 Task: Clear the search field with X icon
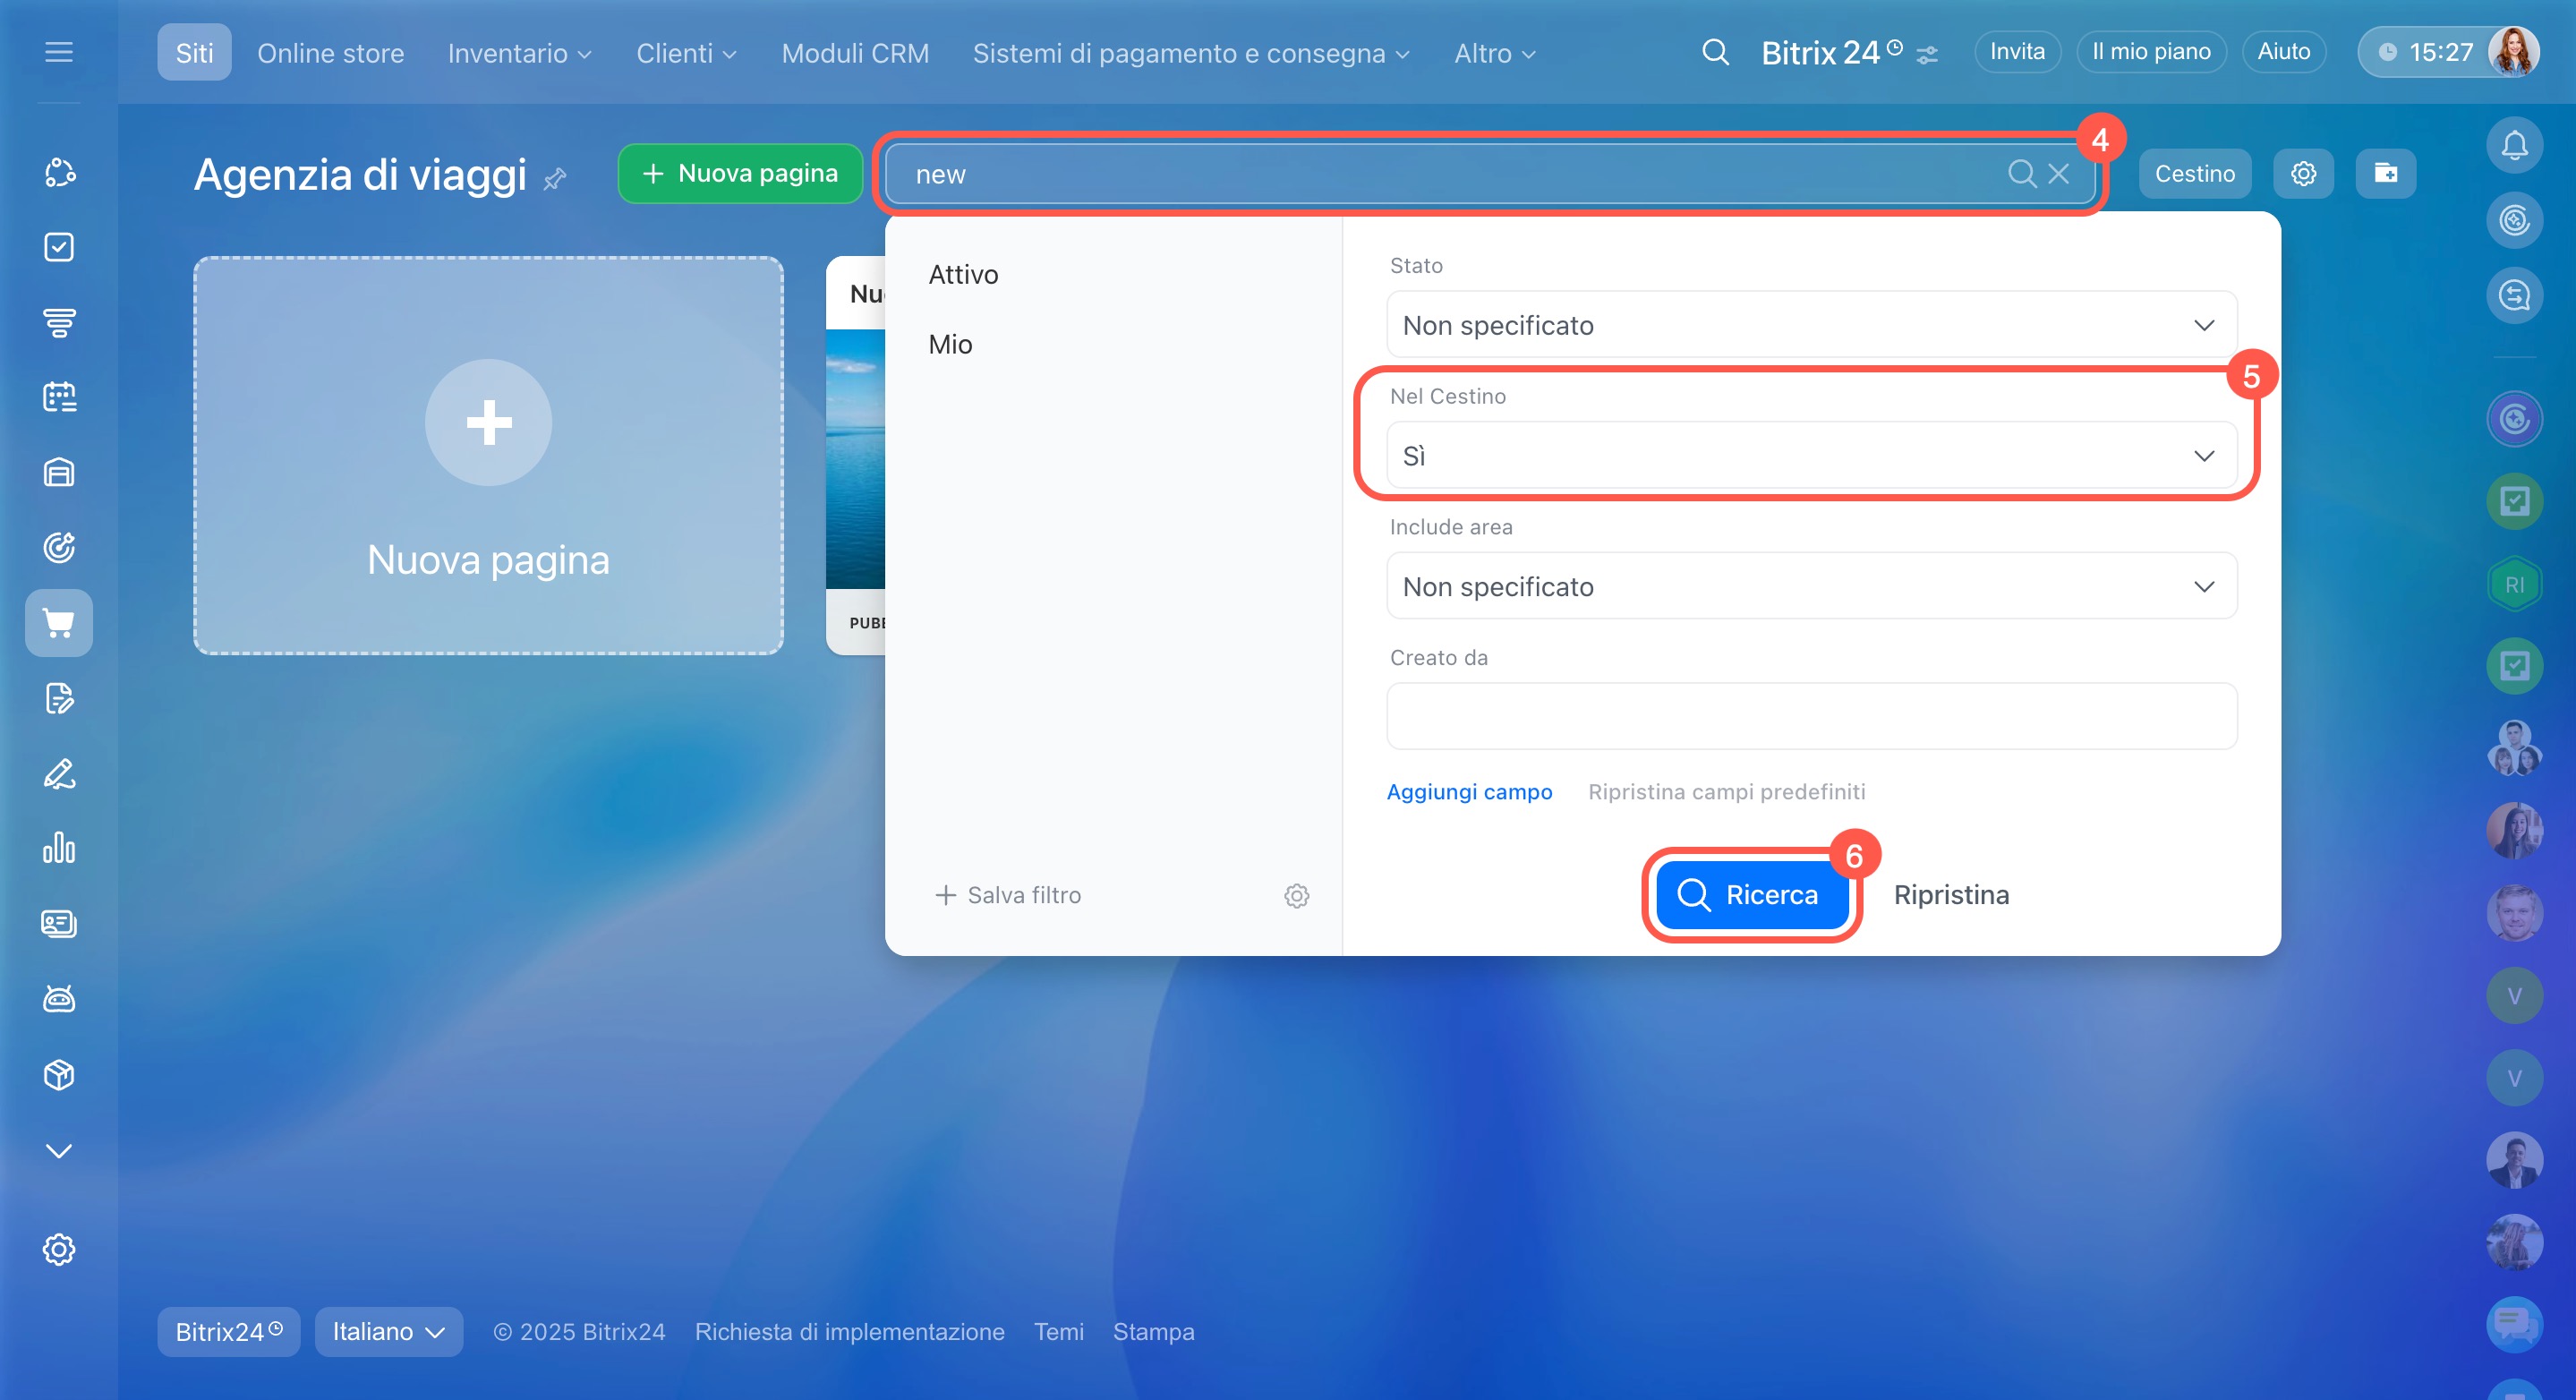point(2059,174)
